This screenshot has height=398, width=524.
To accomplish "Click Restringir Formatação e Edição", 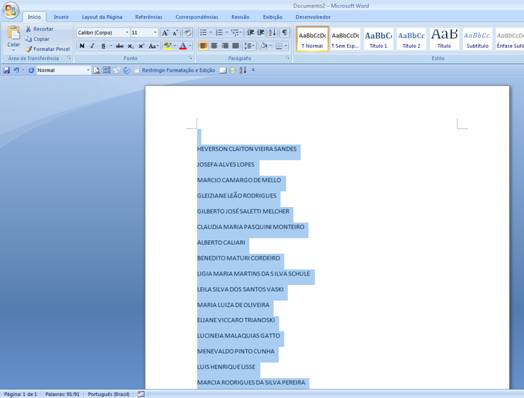I will click(175, 70).
